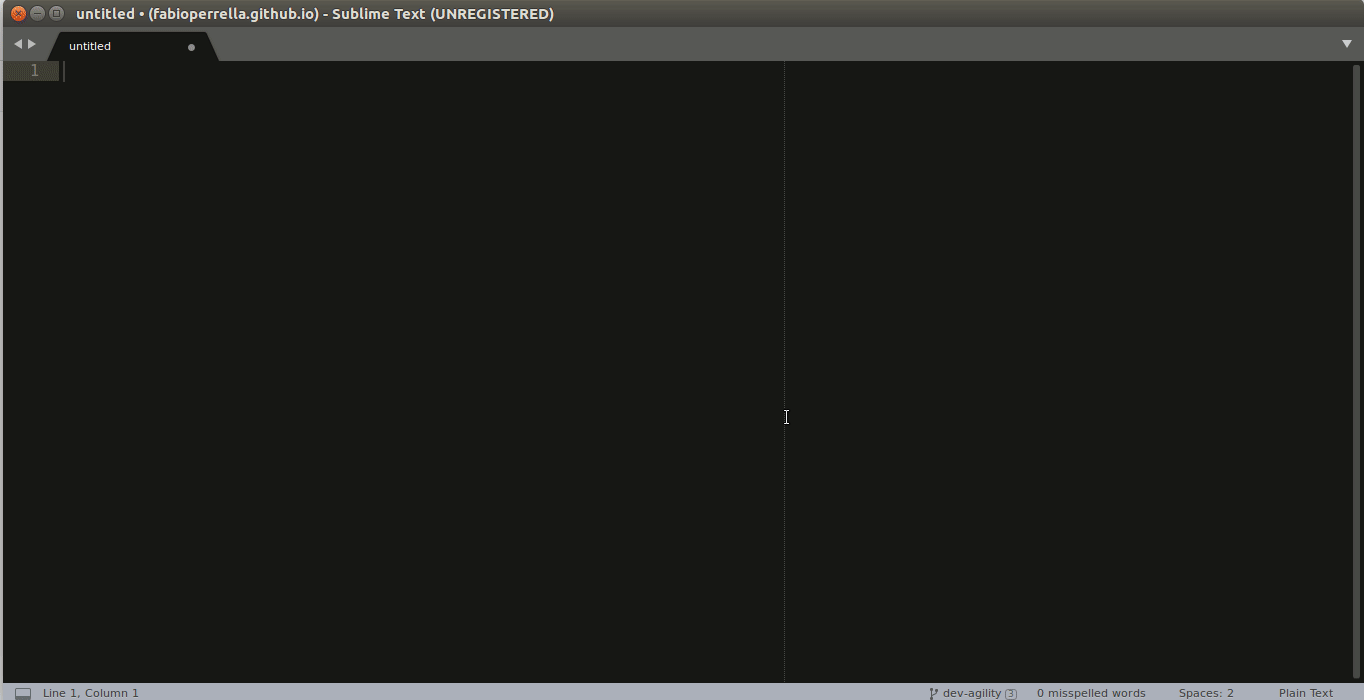Open the Plain Text syntax selector
The width and height of the screenshot is (1364, 700).
[1306, 693]
